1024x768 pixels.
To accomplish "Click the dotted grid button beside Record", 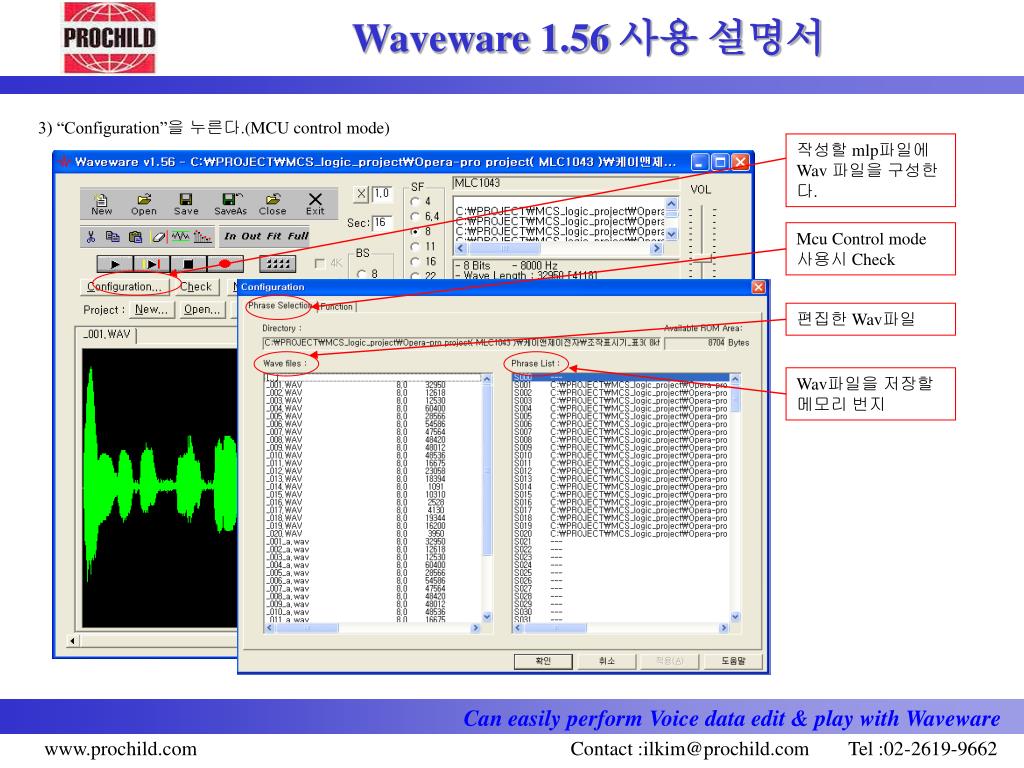I will (278, 264).
